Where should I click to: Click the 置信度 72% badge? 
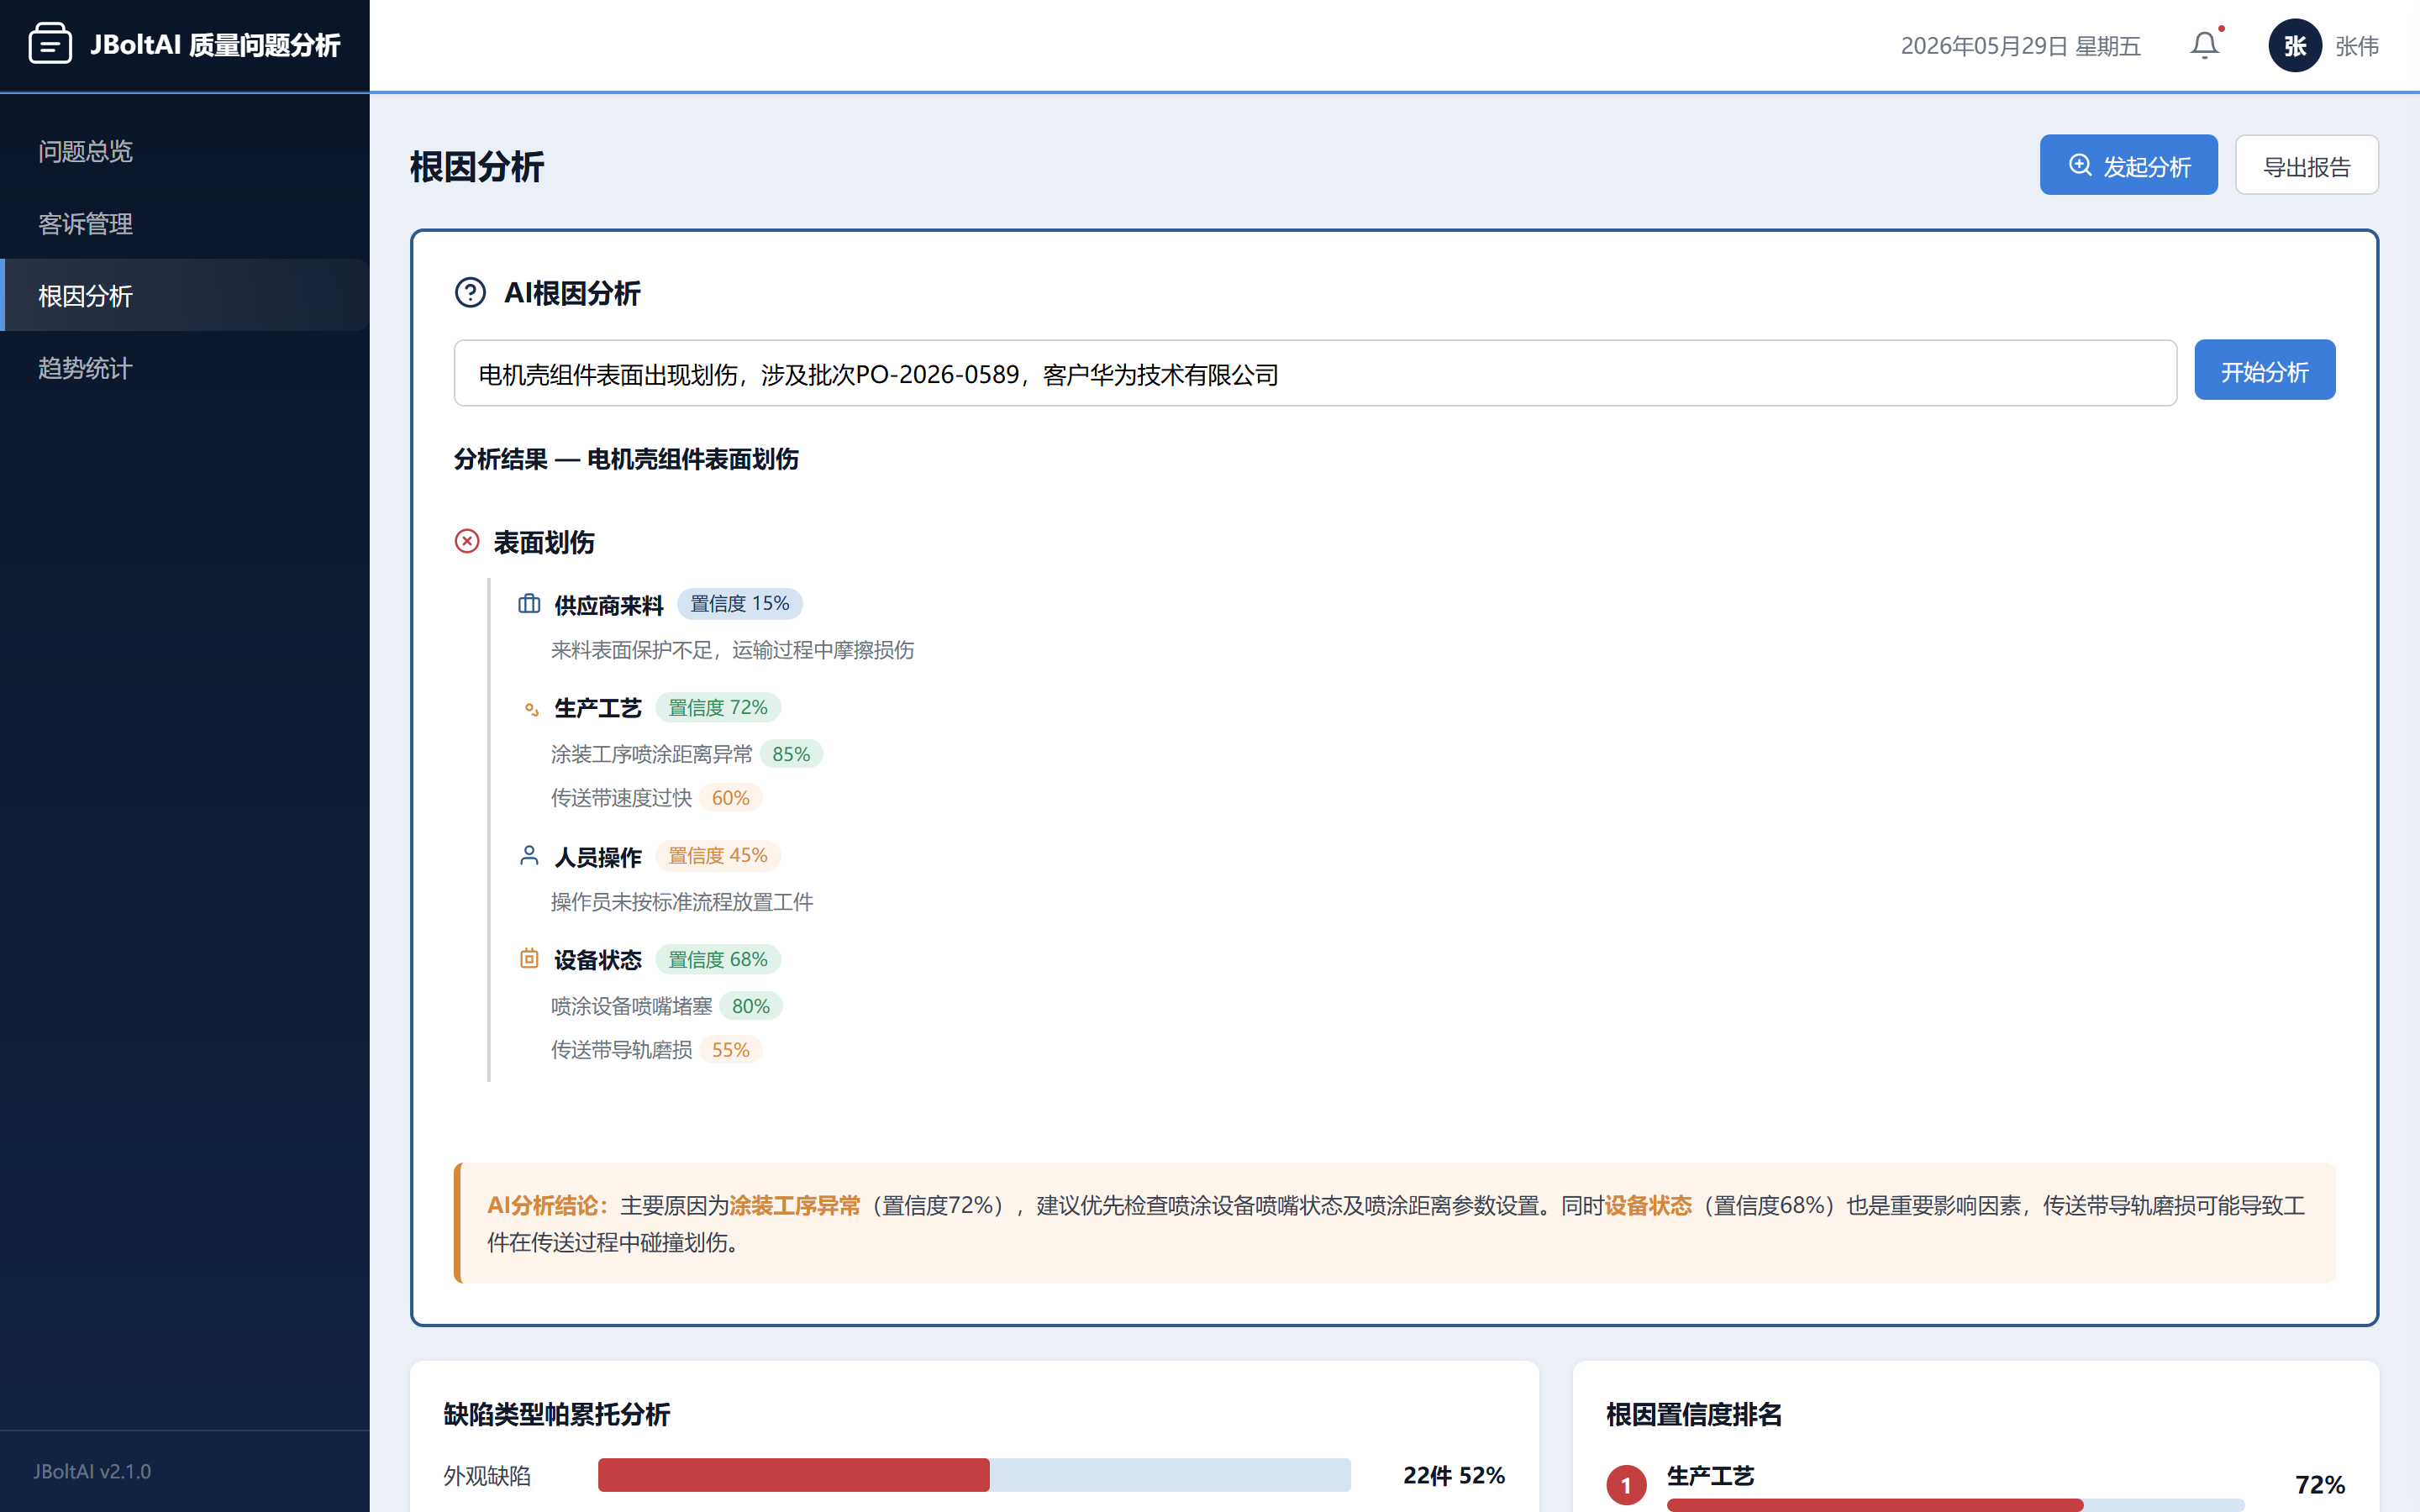[718, 708]
